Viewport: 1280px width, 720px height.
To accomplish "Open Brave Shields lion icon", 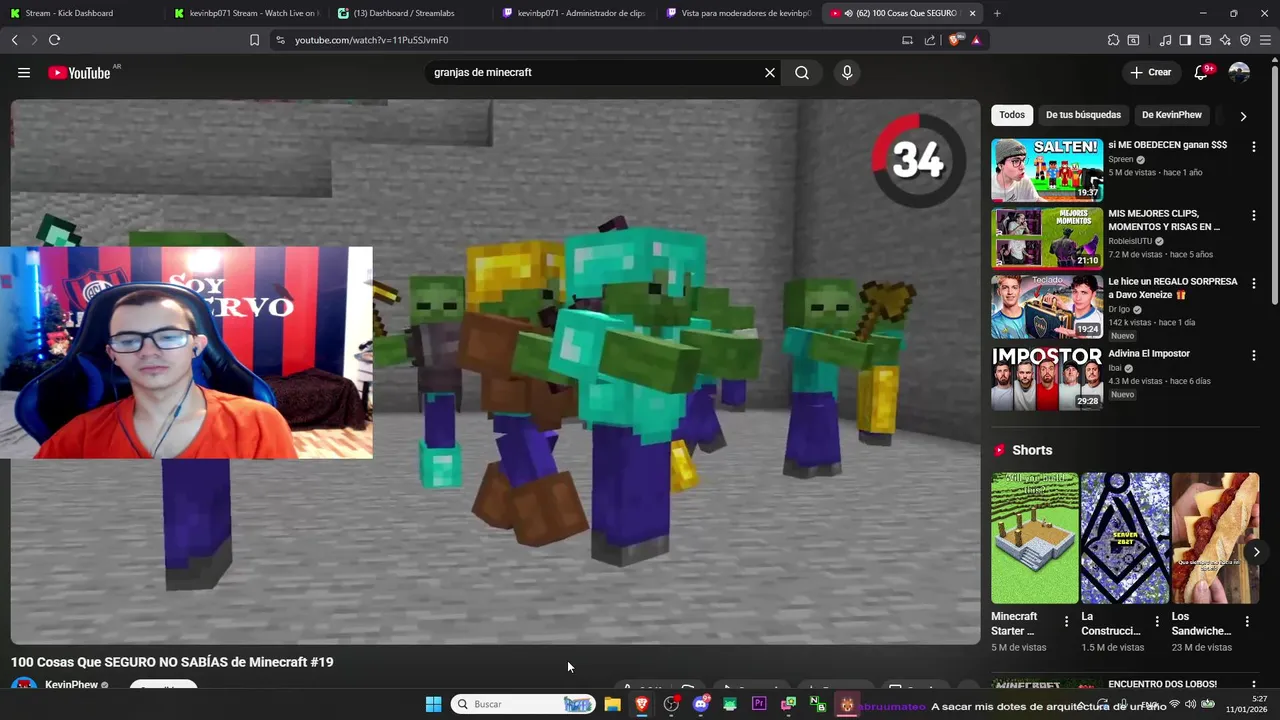I will (955, 40).
